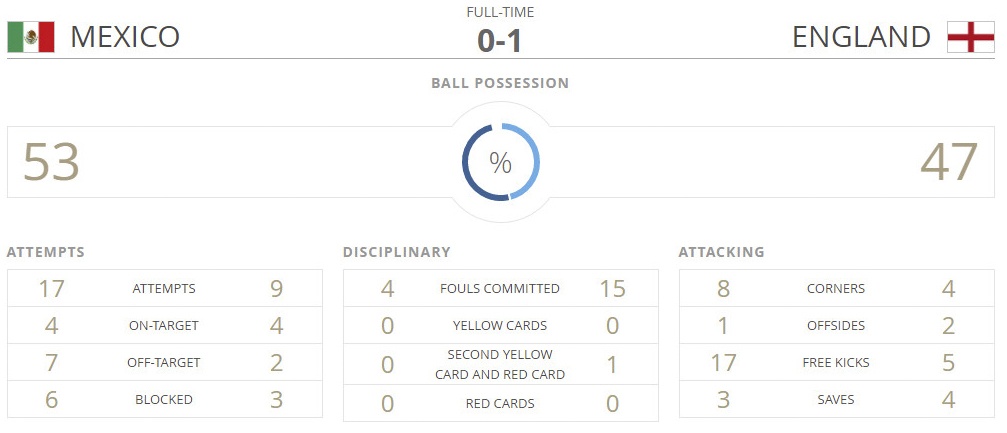This screenshot has height=433, width=1007.
Task: Click the YELLOW CARDS row label
Action: tap(500, 325)
